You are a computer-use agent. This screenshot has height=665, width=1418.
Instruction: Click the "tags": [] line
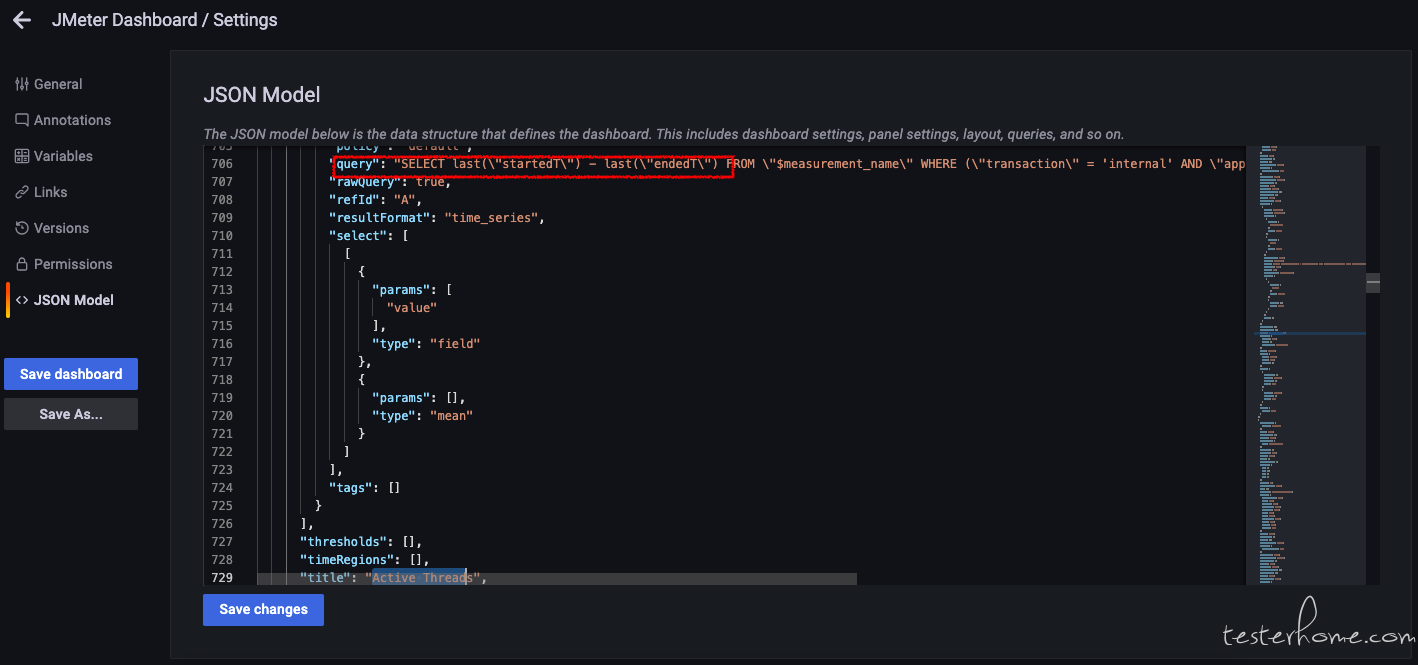(365, 487)
